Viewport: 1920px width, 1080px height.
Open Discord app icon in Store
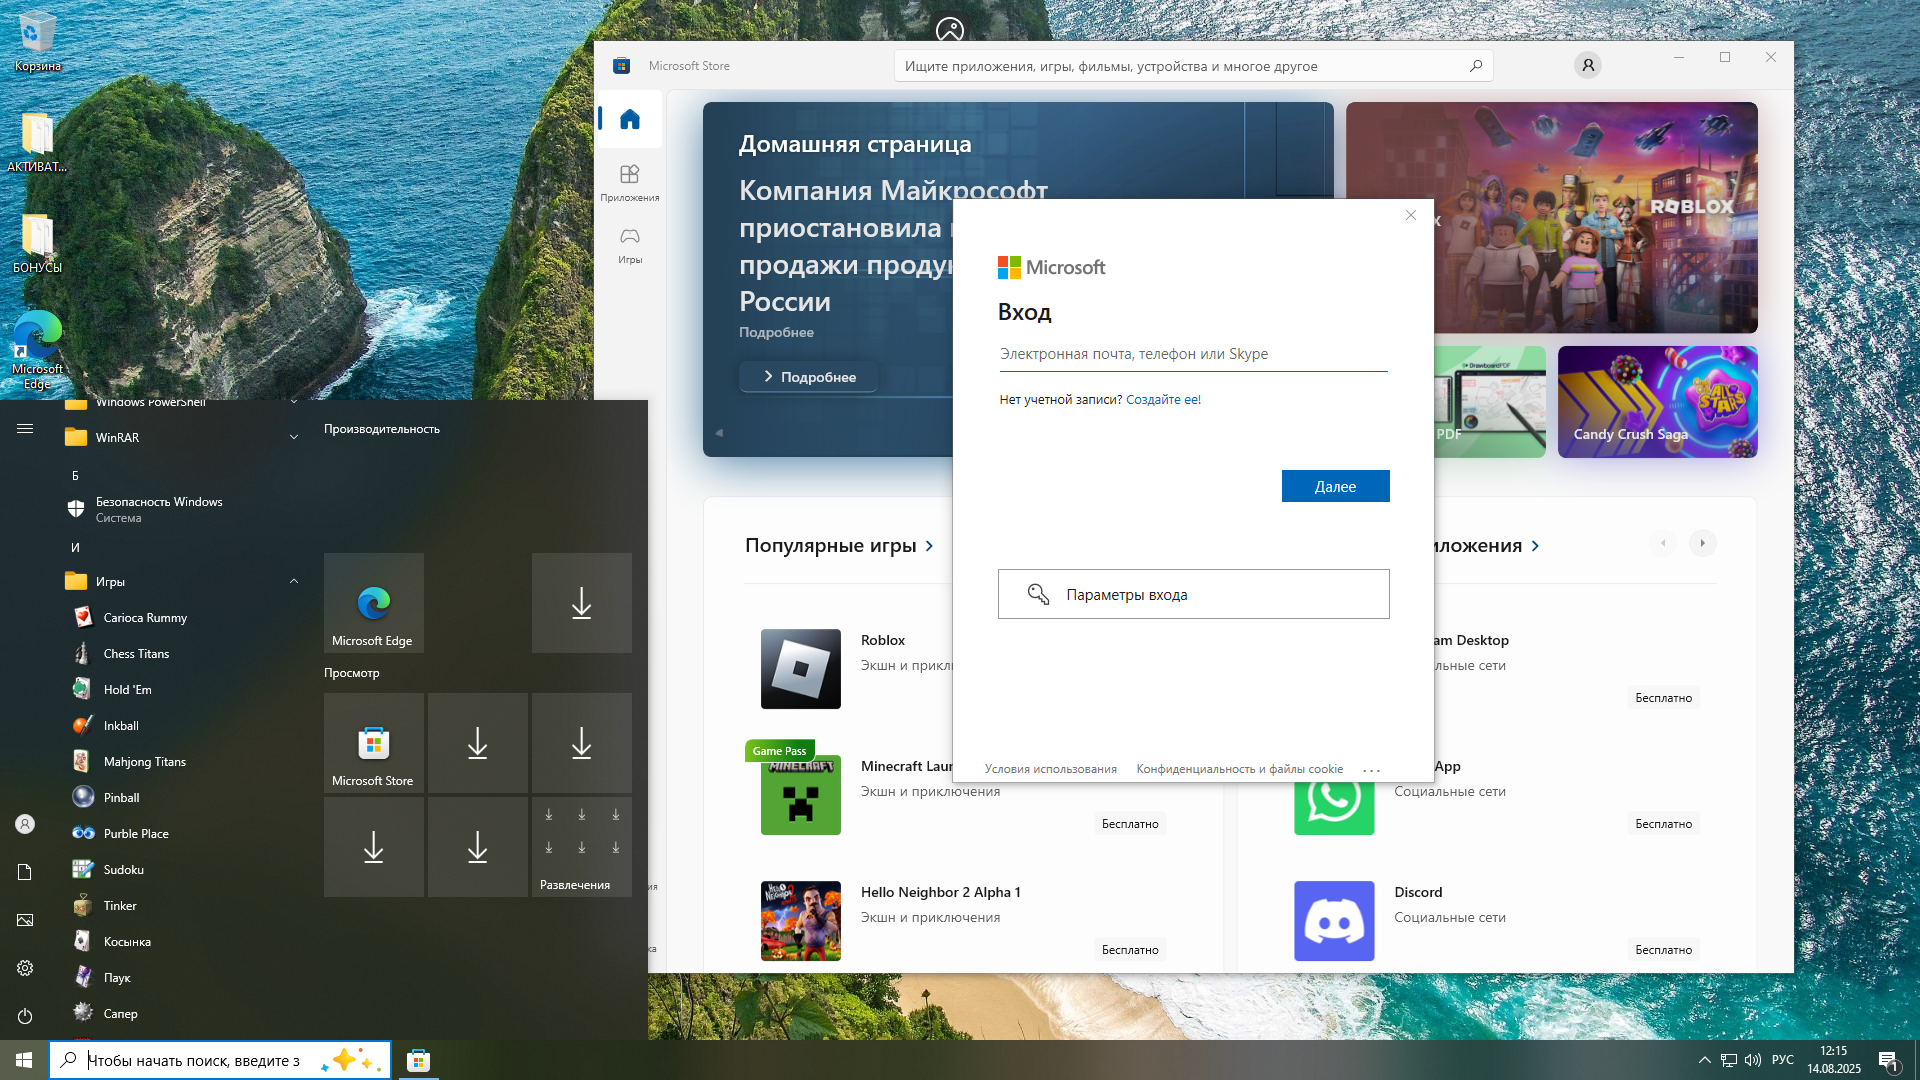(x=1334, y=921)
